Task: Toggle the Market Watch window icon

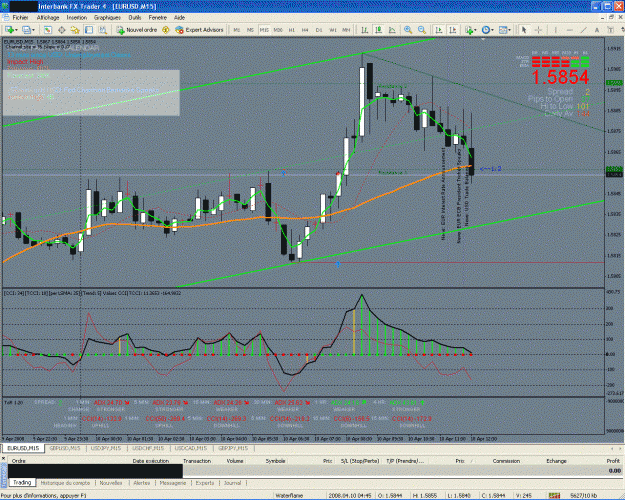Action: [x=47, y=30]
